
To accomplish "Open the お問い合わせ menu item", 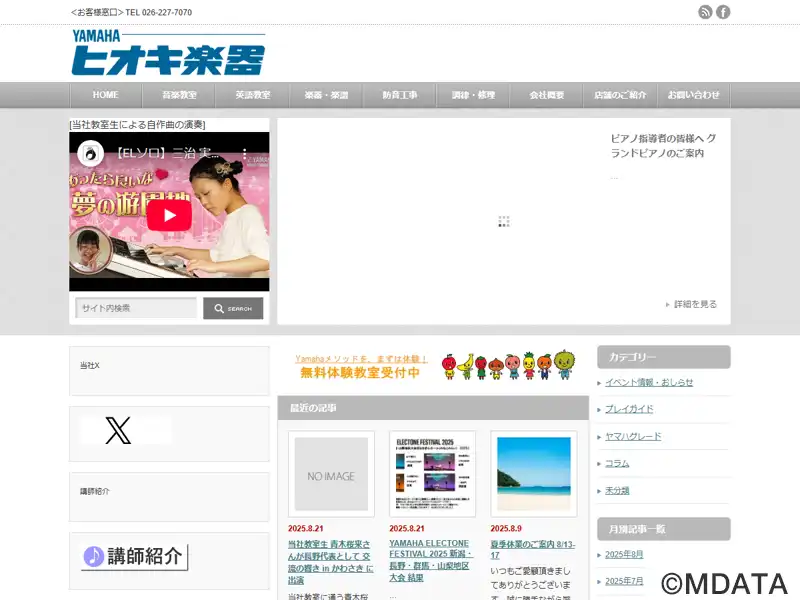I will [x=693, y=95].
